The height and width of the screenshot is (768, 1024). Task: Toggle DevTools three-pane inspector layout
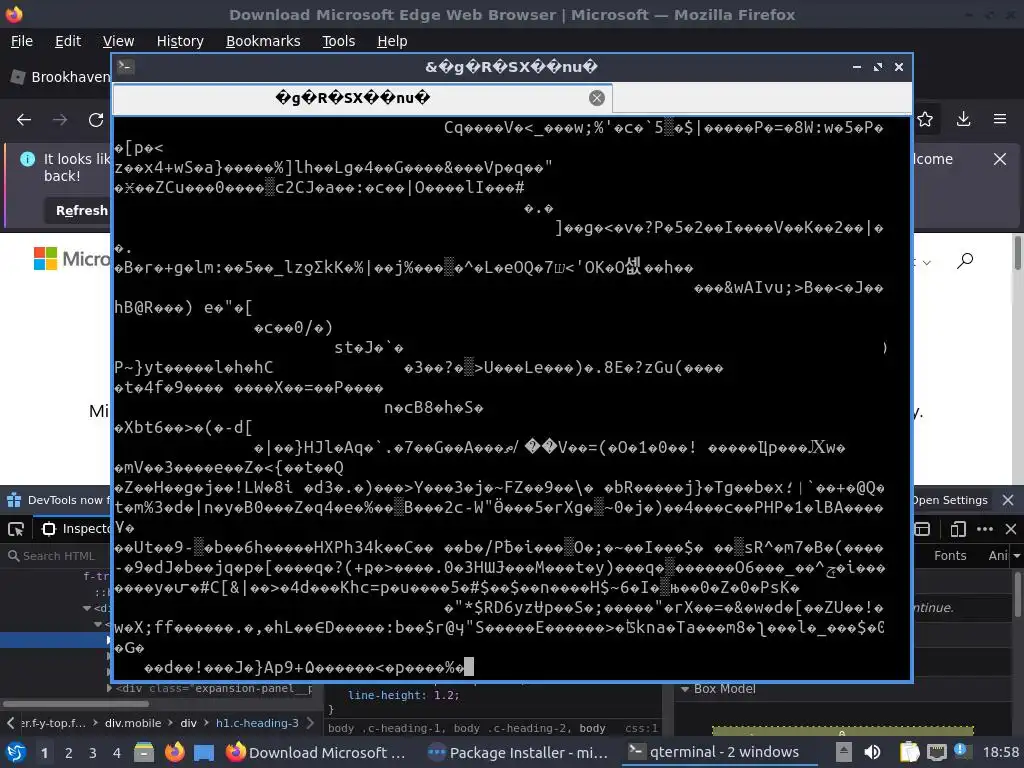(922, 529)
